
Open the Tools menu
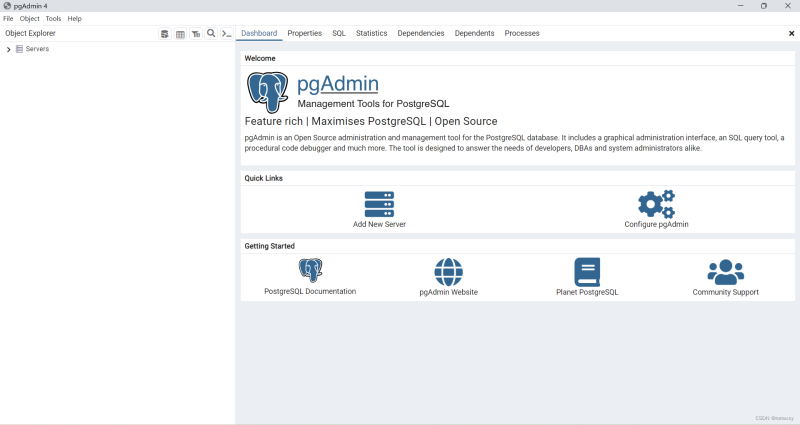(x=53, y=18)
